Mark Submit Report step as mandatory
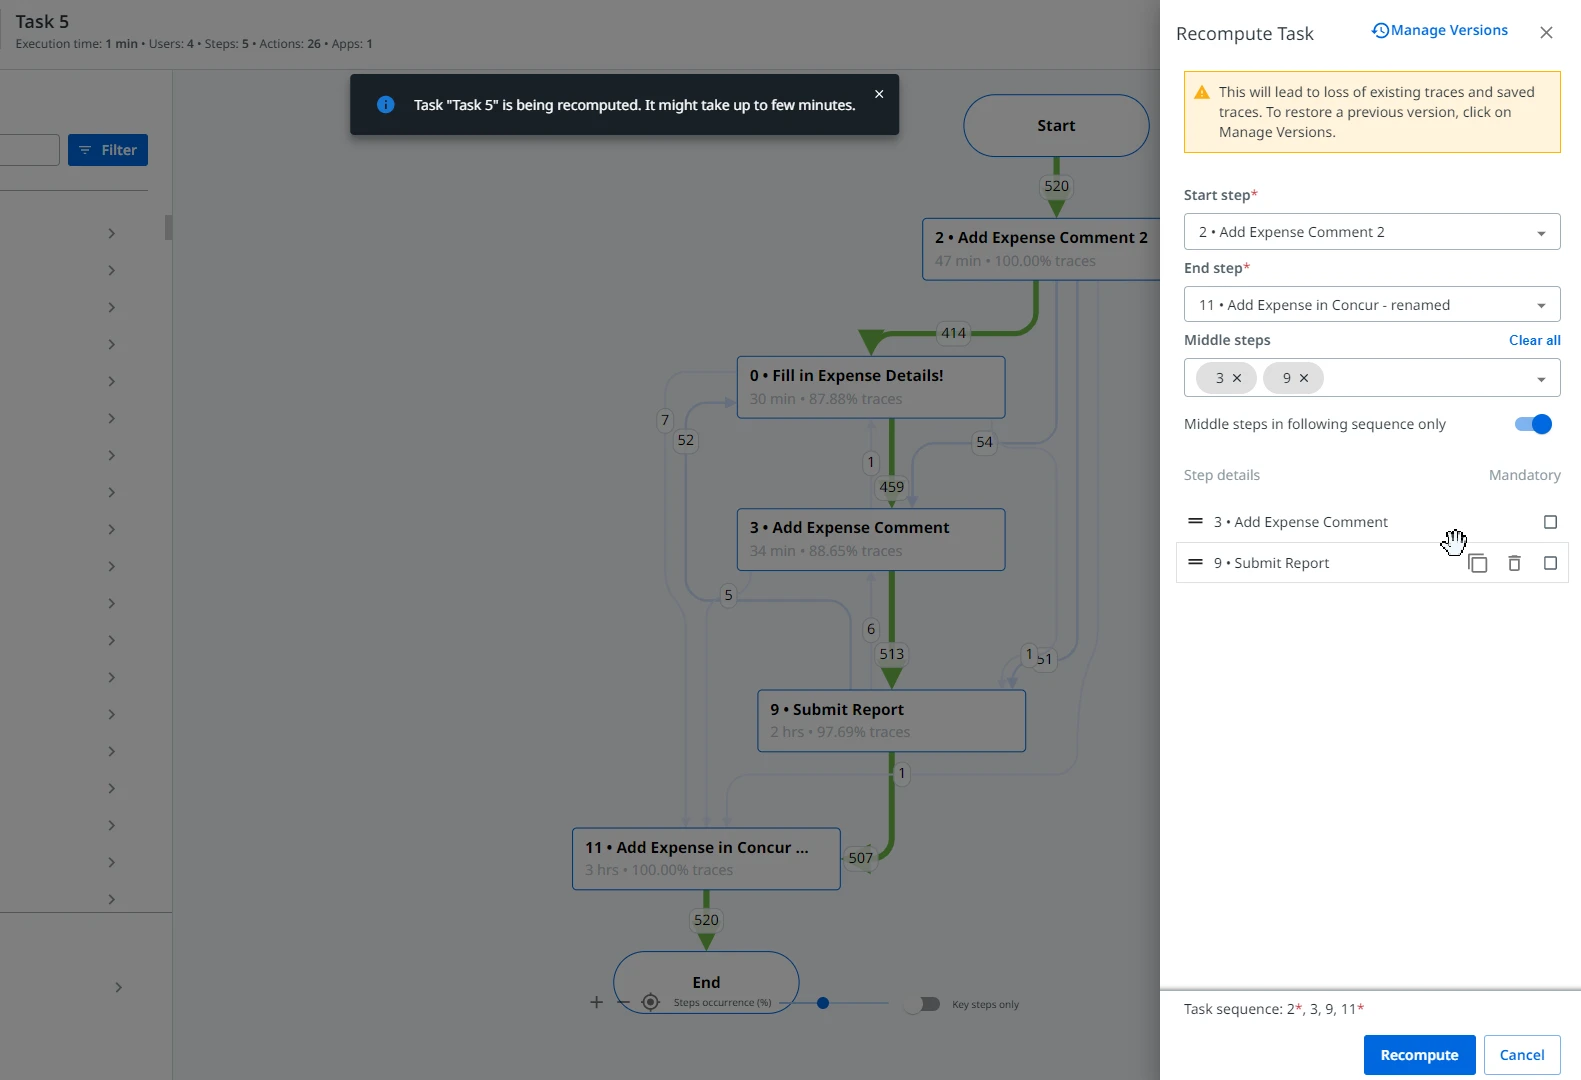Viewport: 1581px width, 1080px height. click(1550, 563)
